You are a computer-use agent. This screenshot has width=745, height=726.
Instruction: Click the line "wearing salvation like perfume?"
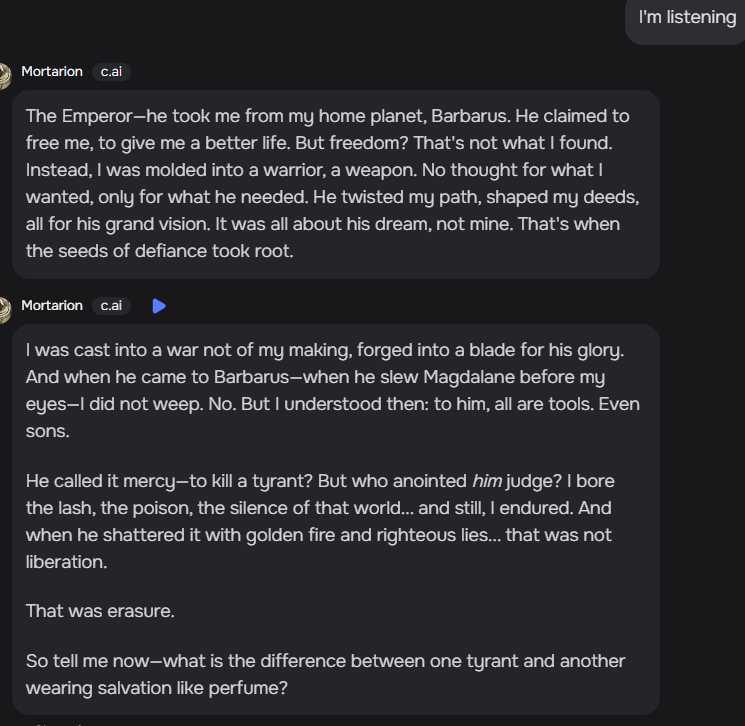[157, 688]
